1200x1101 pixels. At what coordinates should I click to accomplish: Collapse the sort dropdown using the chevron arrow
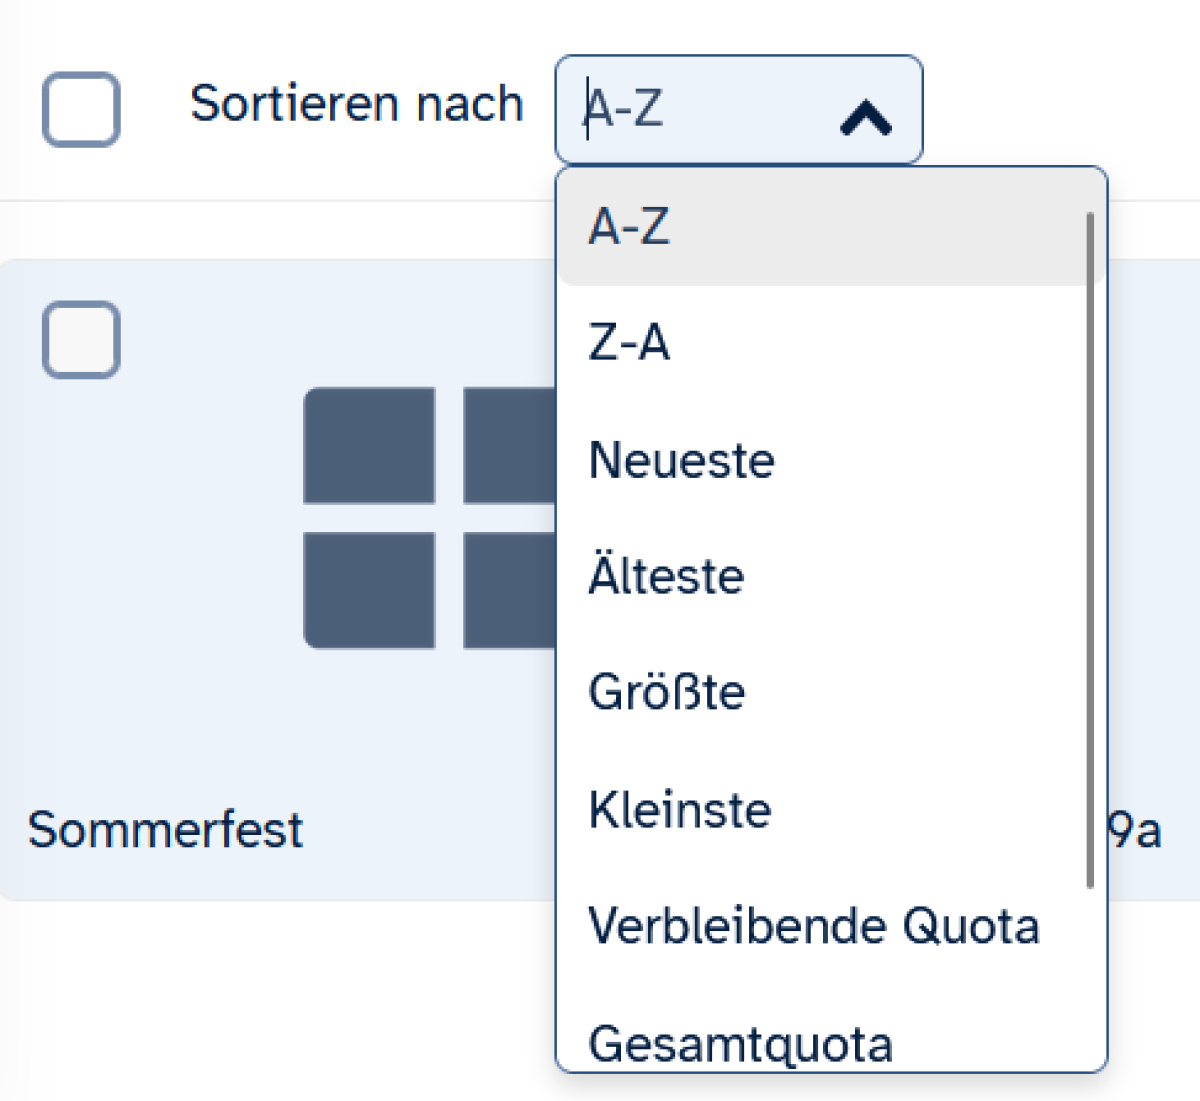866,118
